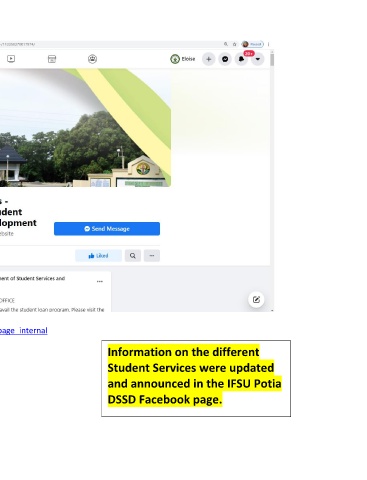367x480 pixels.
Task: Open the page's more options button
Action: tap(152, 256)
